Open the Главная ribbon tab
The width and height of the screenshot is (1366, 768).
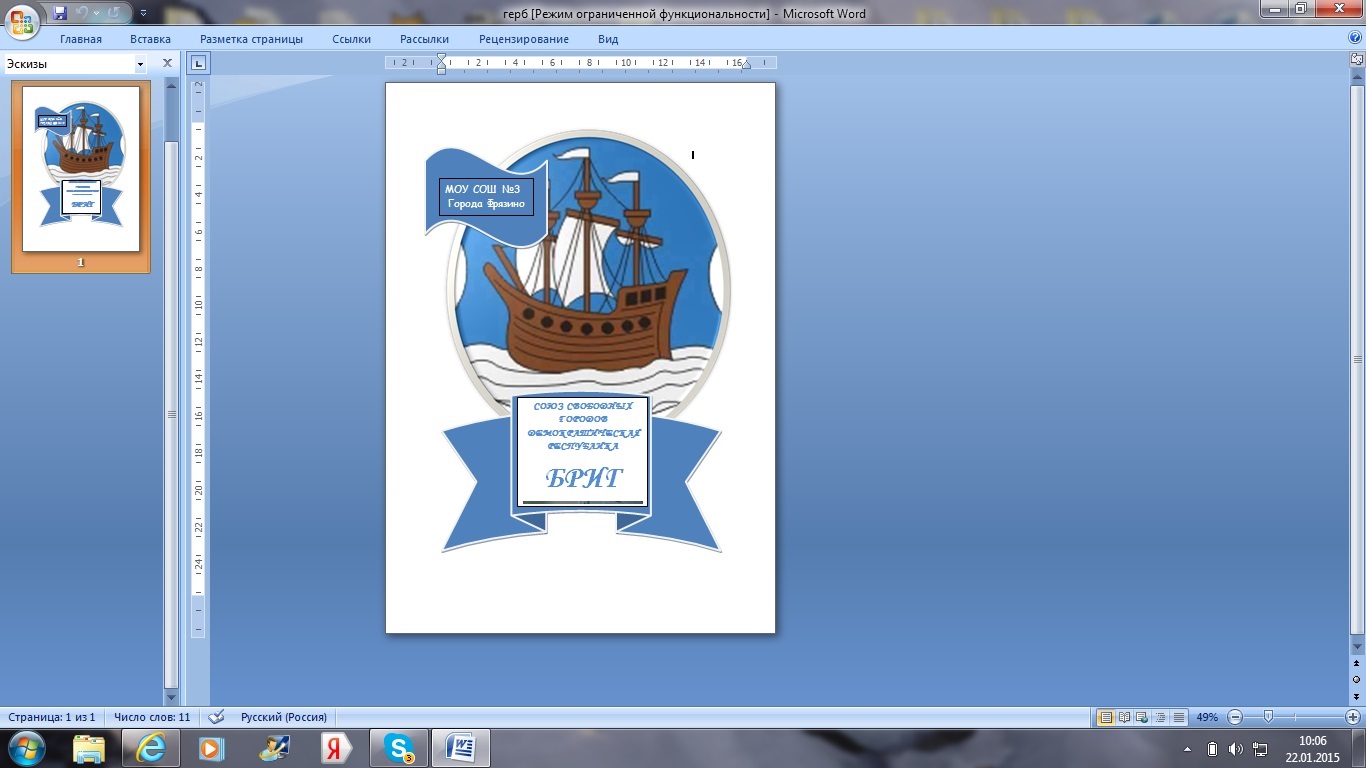tap(81, 39)
